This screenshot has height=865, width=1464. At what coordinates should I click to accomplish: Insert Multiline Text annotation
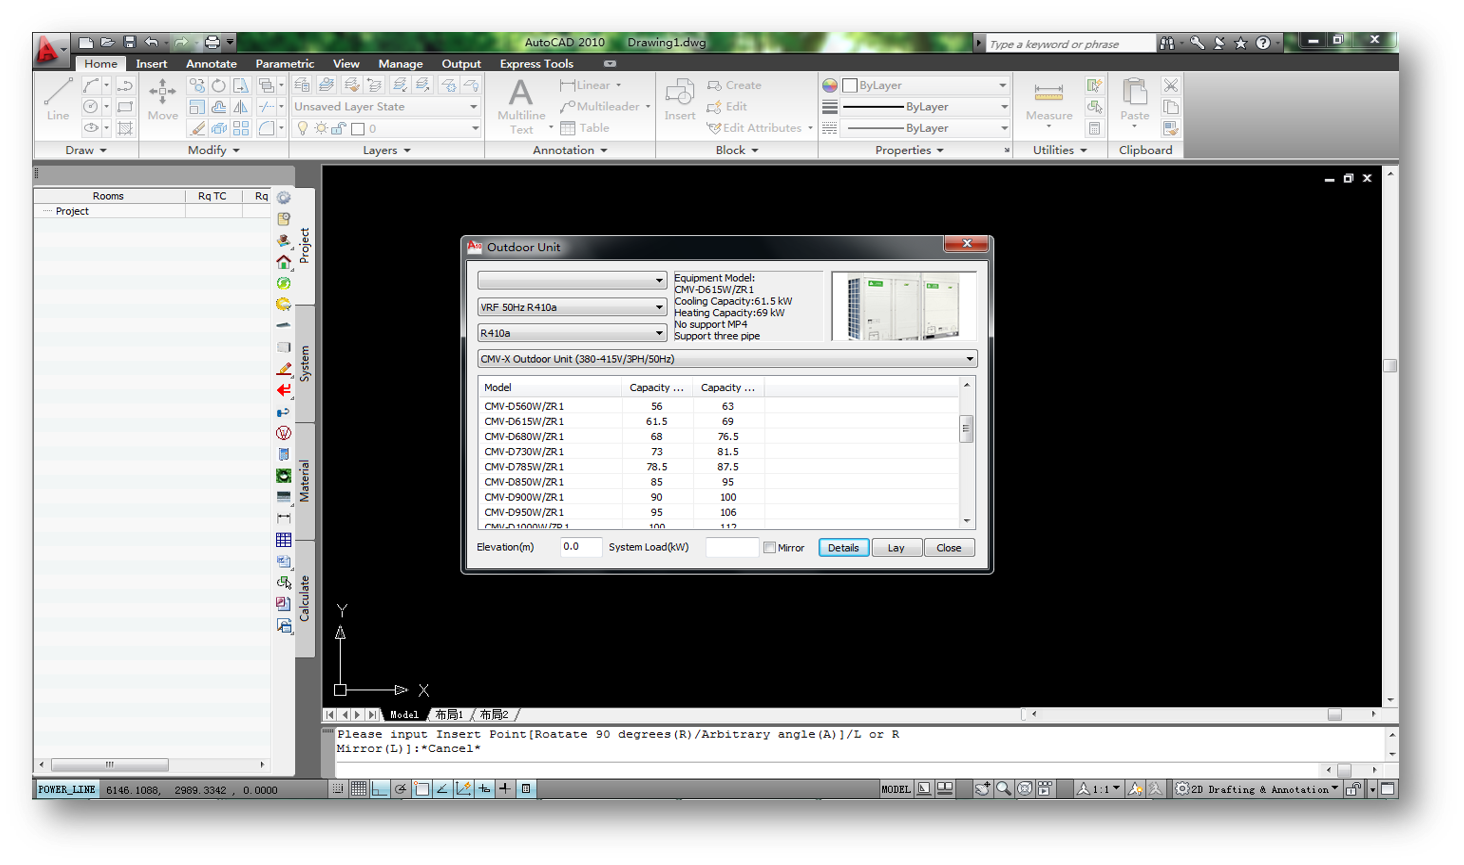[x=521, y=106]
